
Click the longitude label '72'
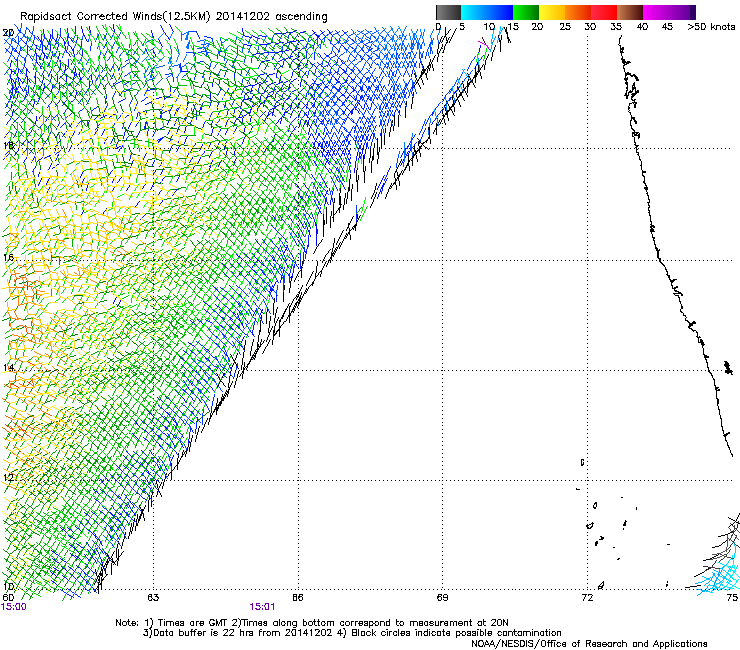point(587,598)
